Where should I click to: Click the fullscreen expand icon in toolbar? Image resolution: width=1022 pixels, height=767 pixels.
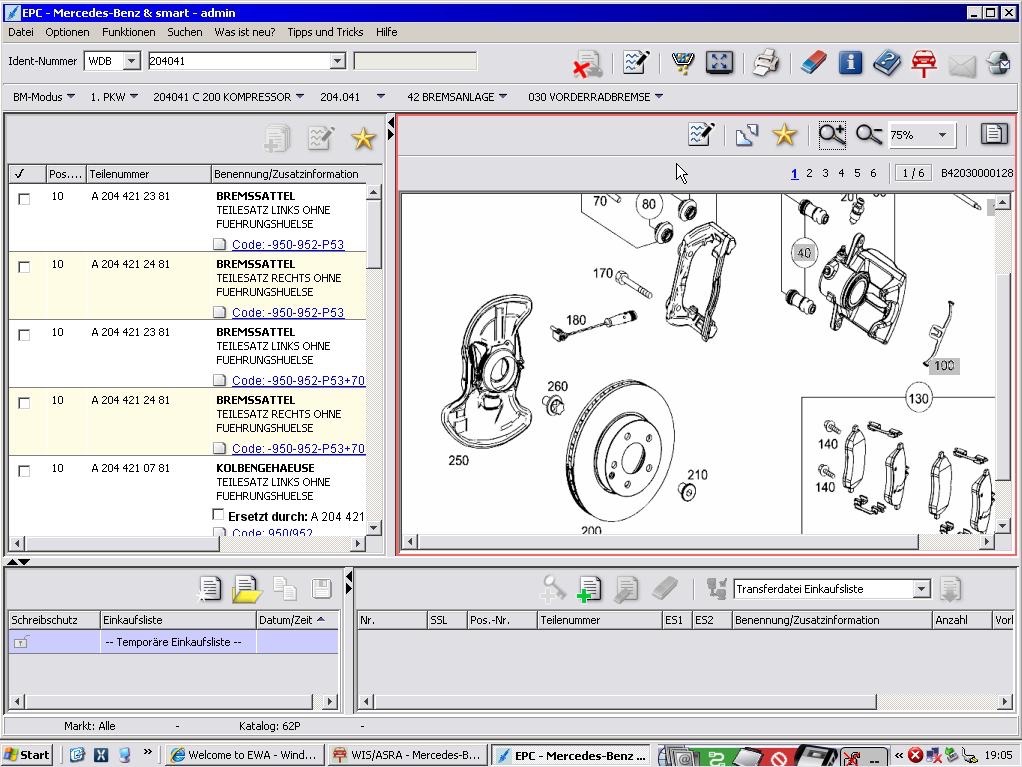click(719, 63)
